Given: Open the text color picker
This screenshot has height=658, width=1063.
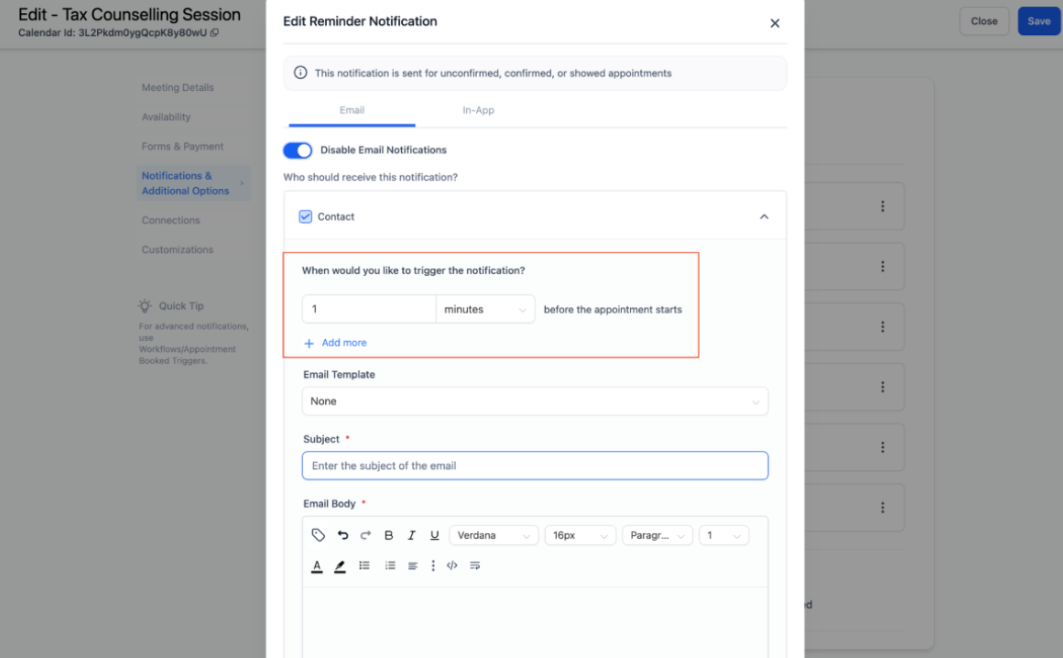Looking at the screenshot, I should (x=317, y=566).
